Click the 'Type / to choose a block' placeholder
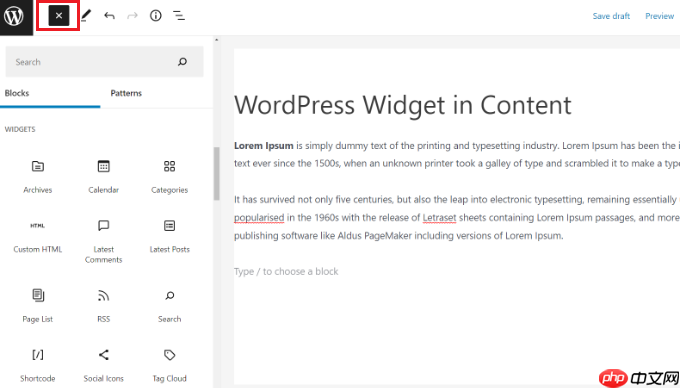The width and height of the screenshot is (680, 388). click(x=286, y=271)
